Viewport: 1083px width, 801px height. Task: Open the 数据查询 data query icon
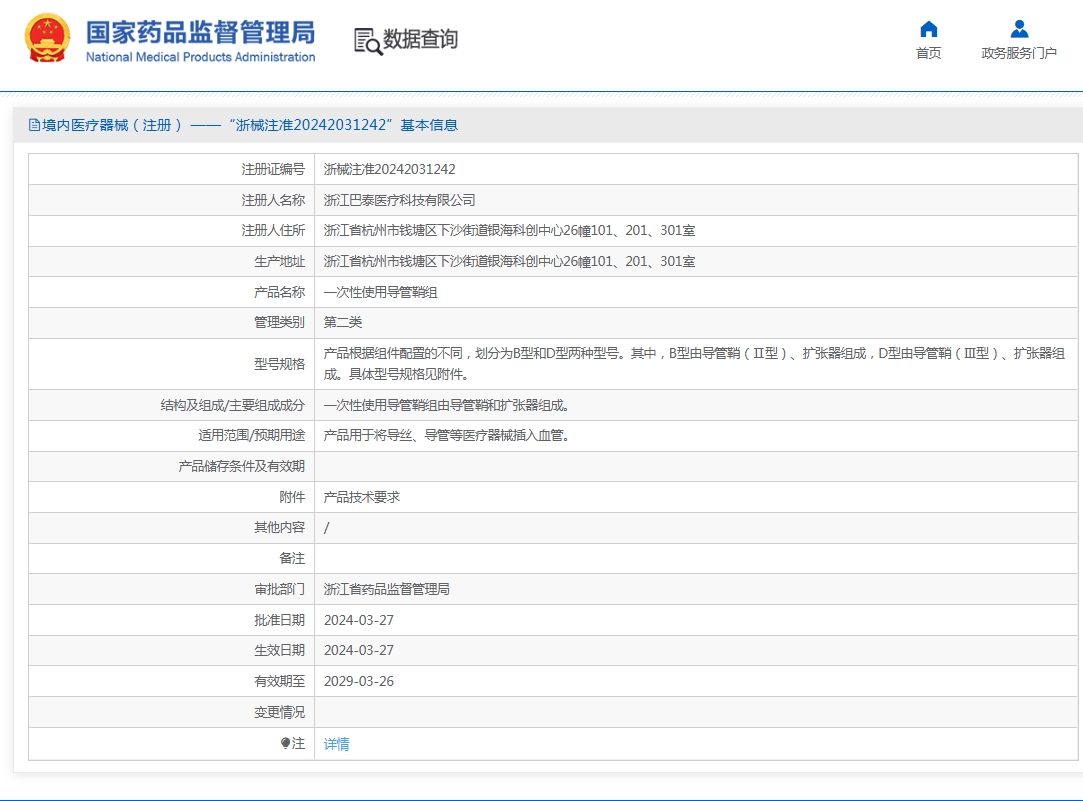pos(367,41)
